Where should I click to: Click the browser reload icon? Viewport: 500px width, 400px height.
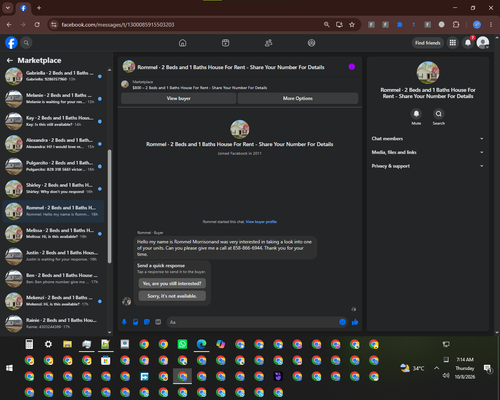tap(37, 25)
